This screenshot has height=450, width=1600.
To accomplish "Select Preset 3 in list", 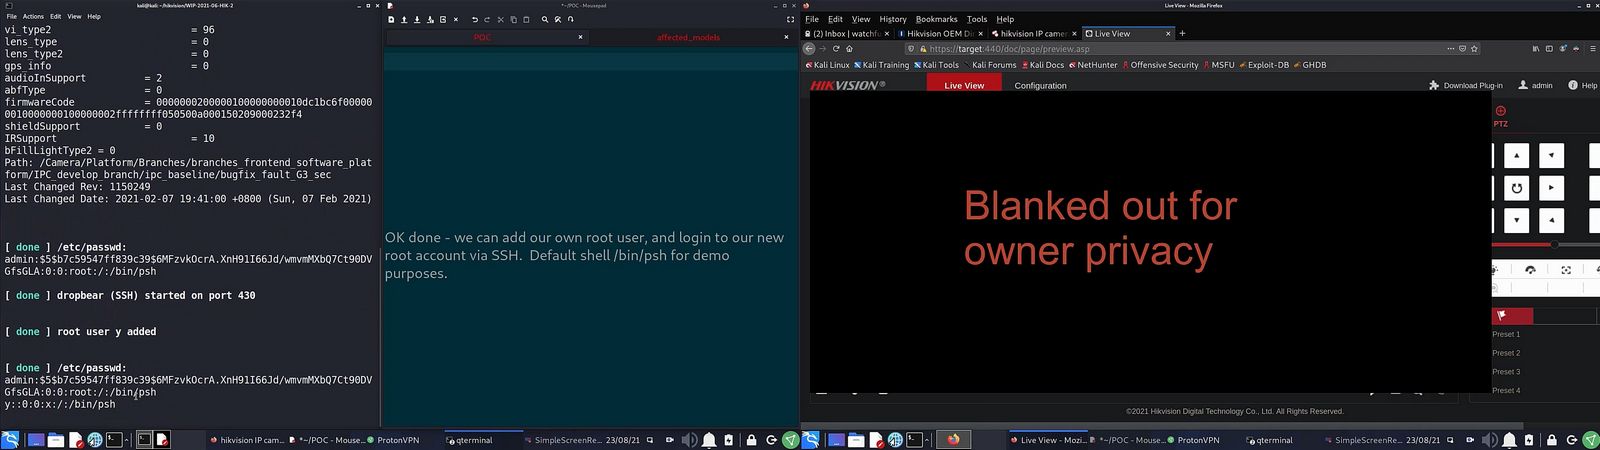I will pos(1506,371).
